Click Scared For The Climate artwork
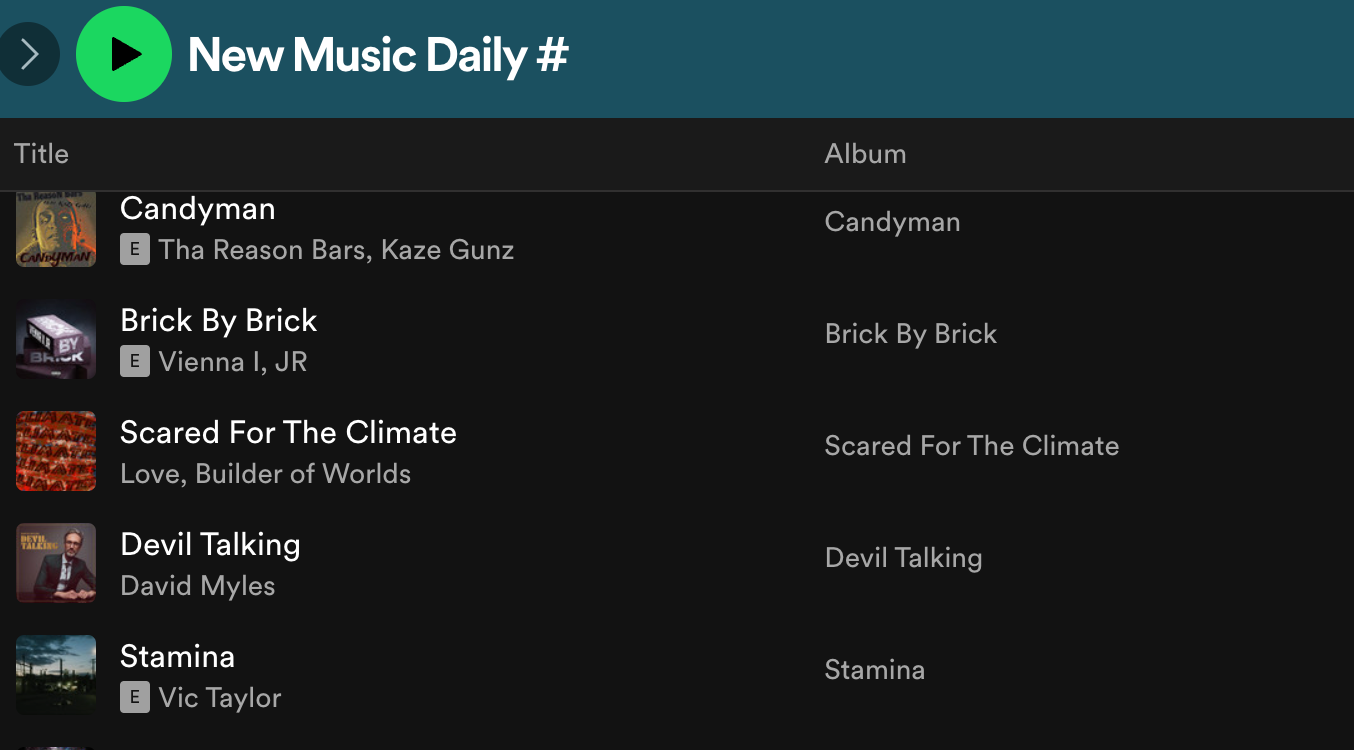 (x=56, y=451)
